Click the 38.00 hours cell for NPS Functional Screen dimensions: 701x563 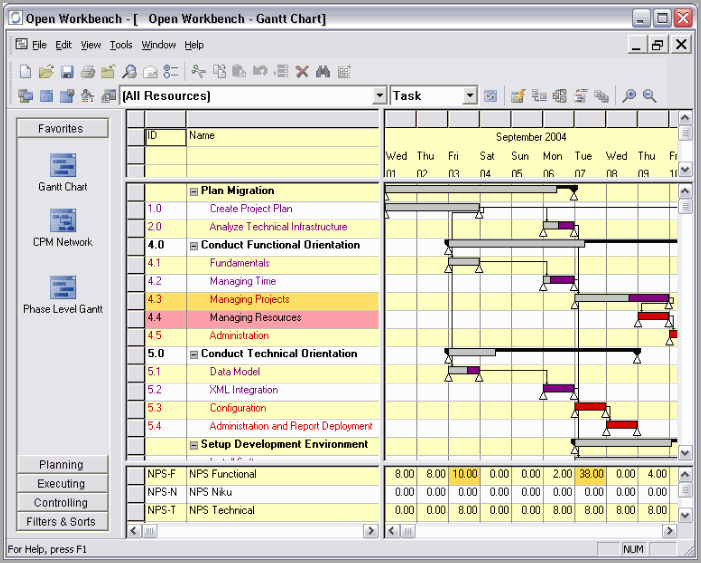[591, 474]
